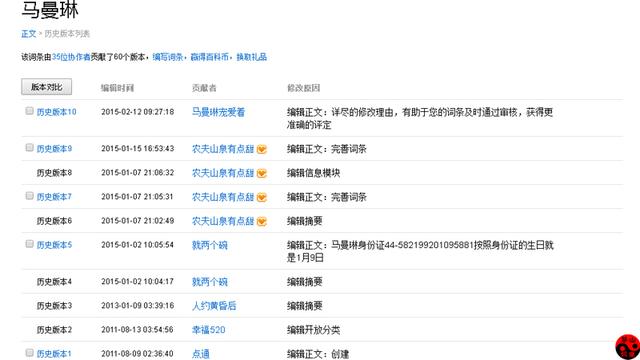Tick the checkbox for 历史版本9
This screenshot has width=640, height=360.
tap(29, 147)
